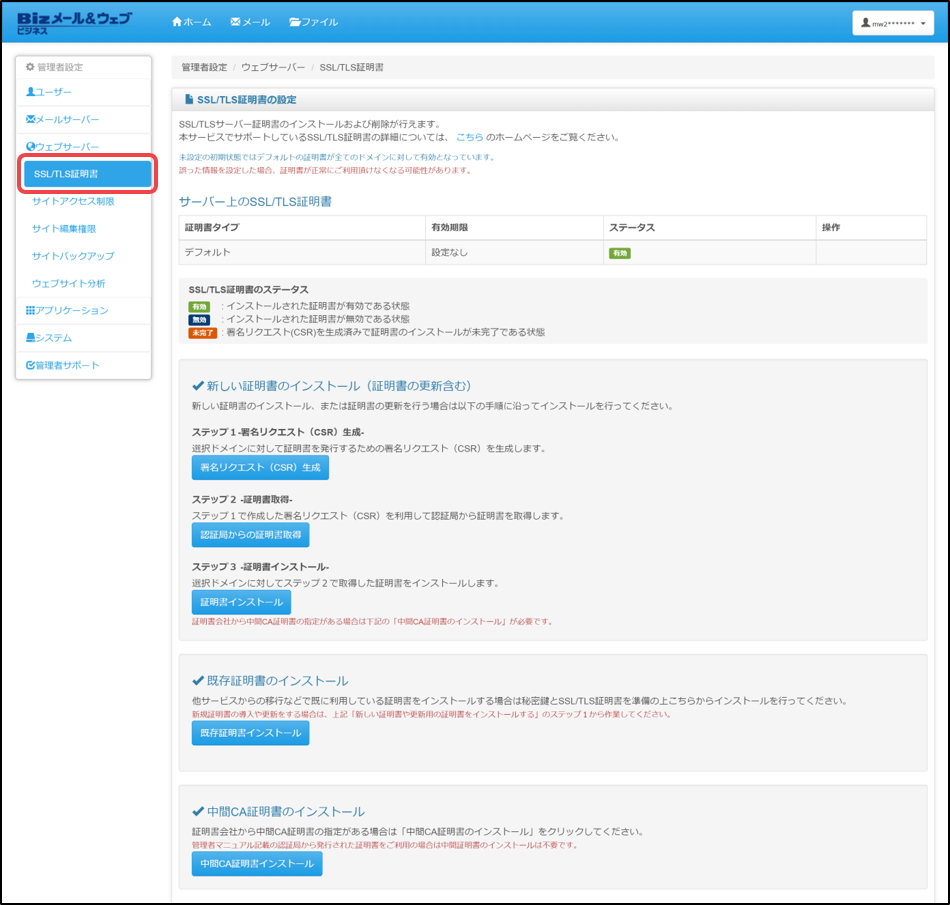The width and height of the screenshot is (950, 905).
Task: Click 署名リクエスト（CSR）生成 button
Action: point(260,467)
